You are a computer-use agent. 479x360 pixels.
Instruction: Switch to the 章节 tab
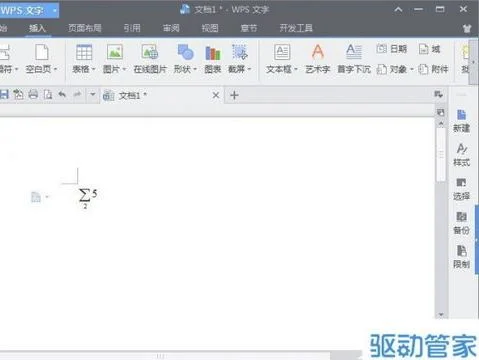point(249,28)
